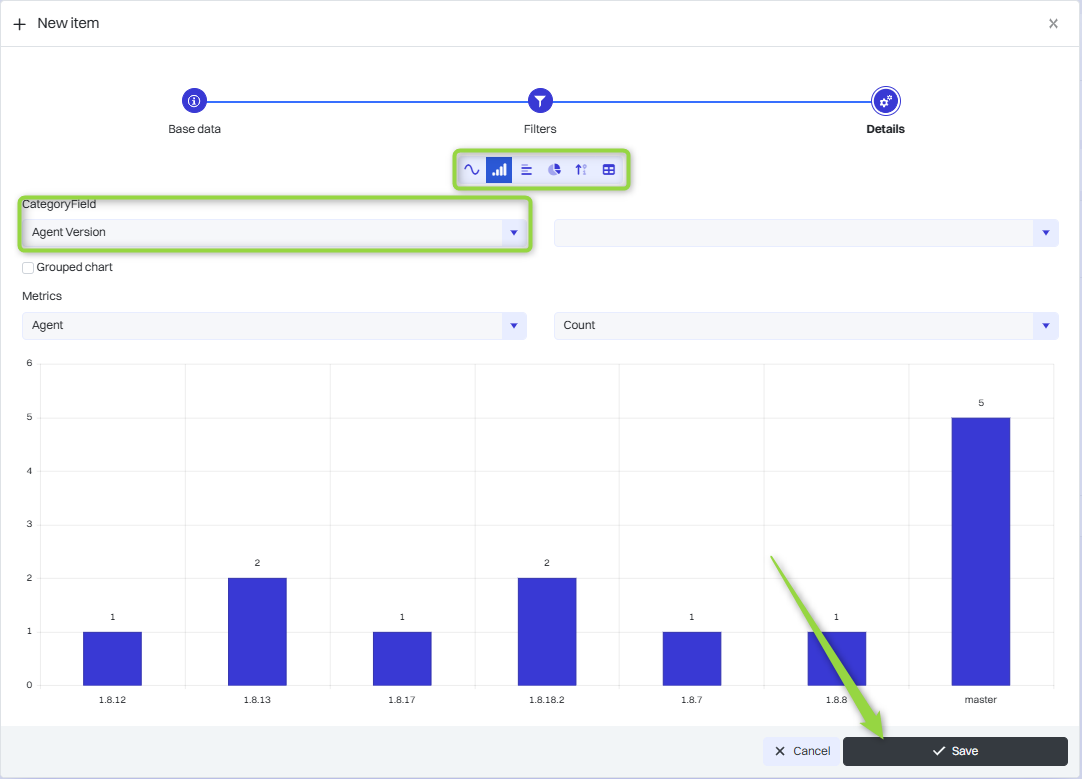Click the master bar in the chart

pyautogui.click(x=980, y=550)
